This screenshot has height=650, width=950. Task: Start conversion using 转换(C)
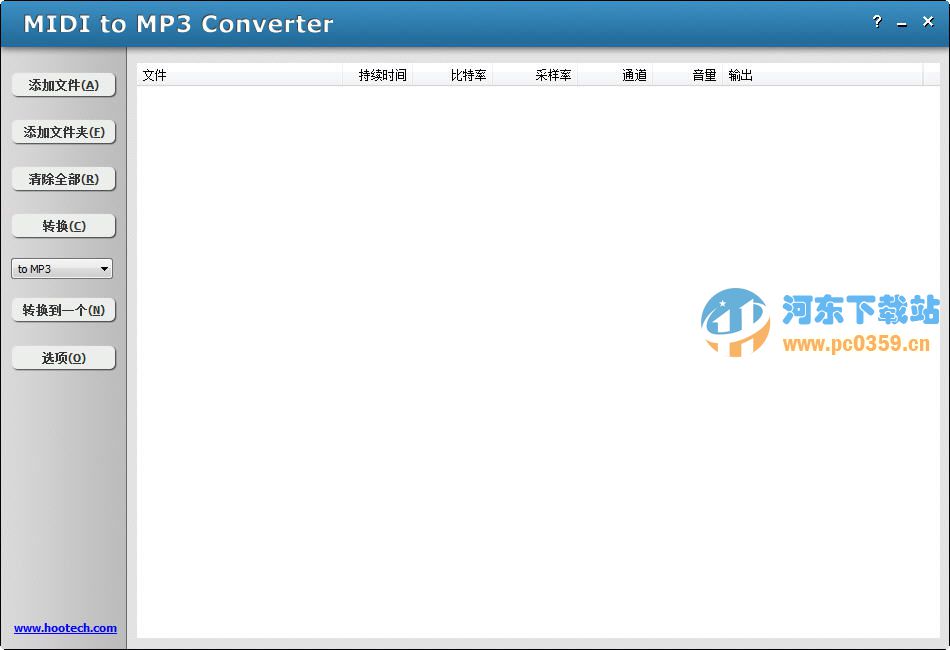tap(63, 225)
